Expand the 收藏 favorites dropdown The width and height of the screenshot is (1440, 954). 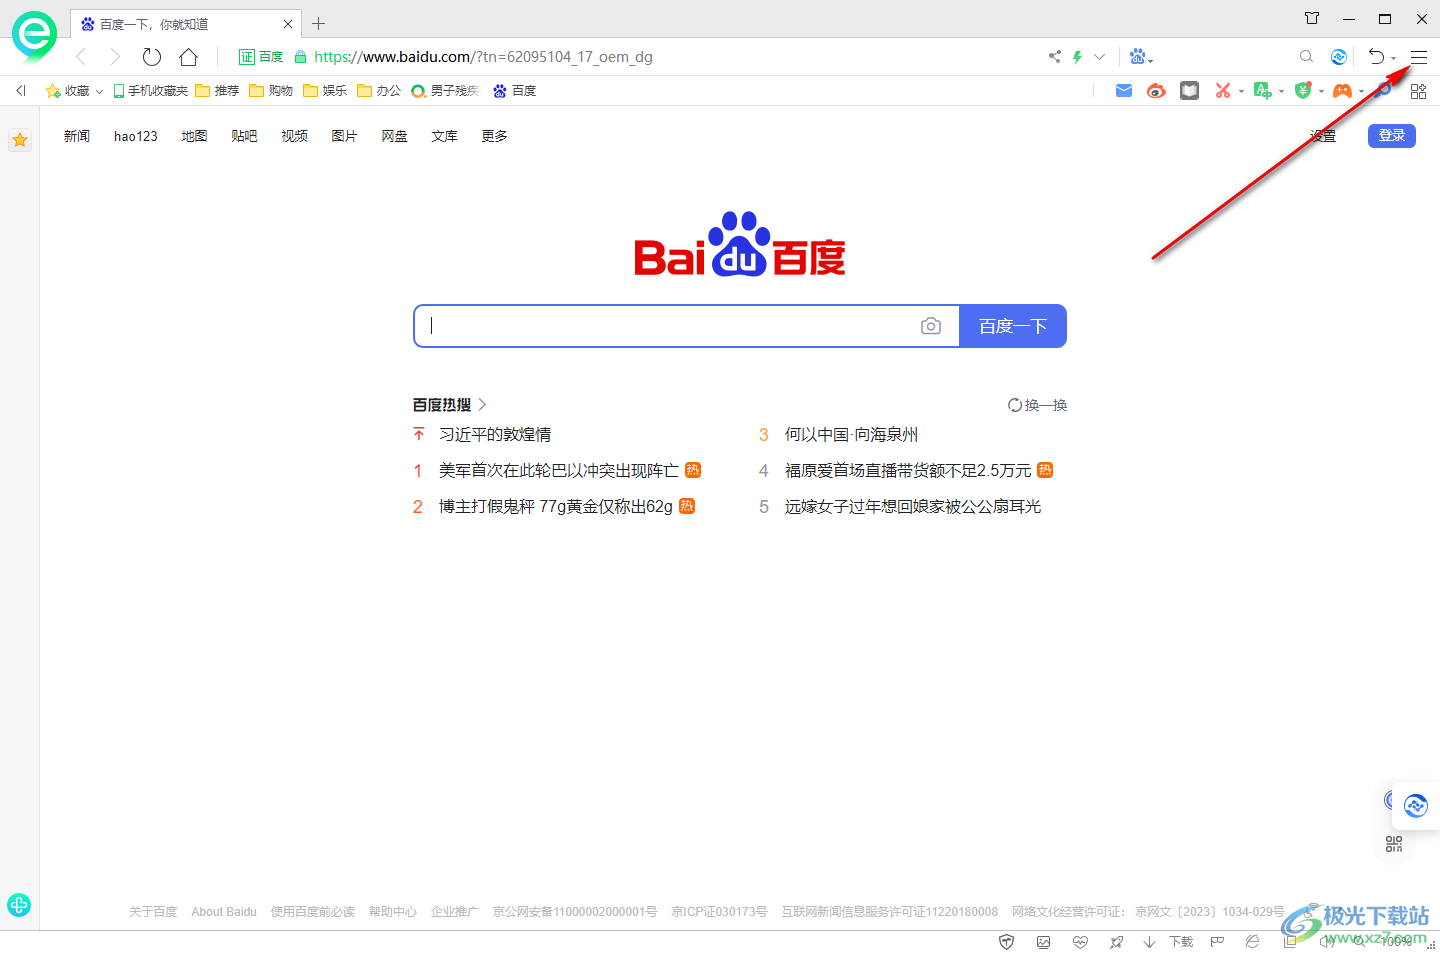pyautogui.click(x=99, y=91)
